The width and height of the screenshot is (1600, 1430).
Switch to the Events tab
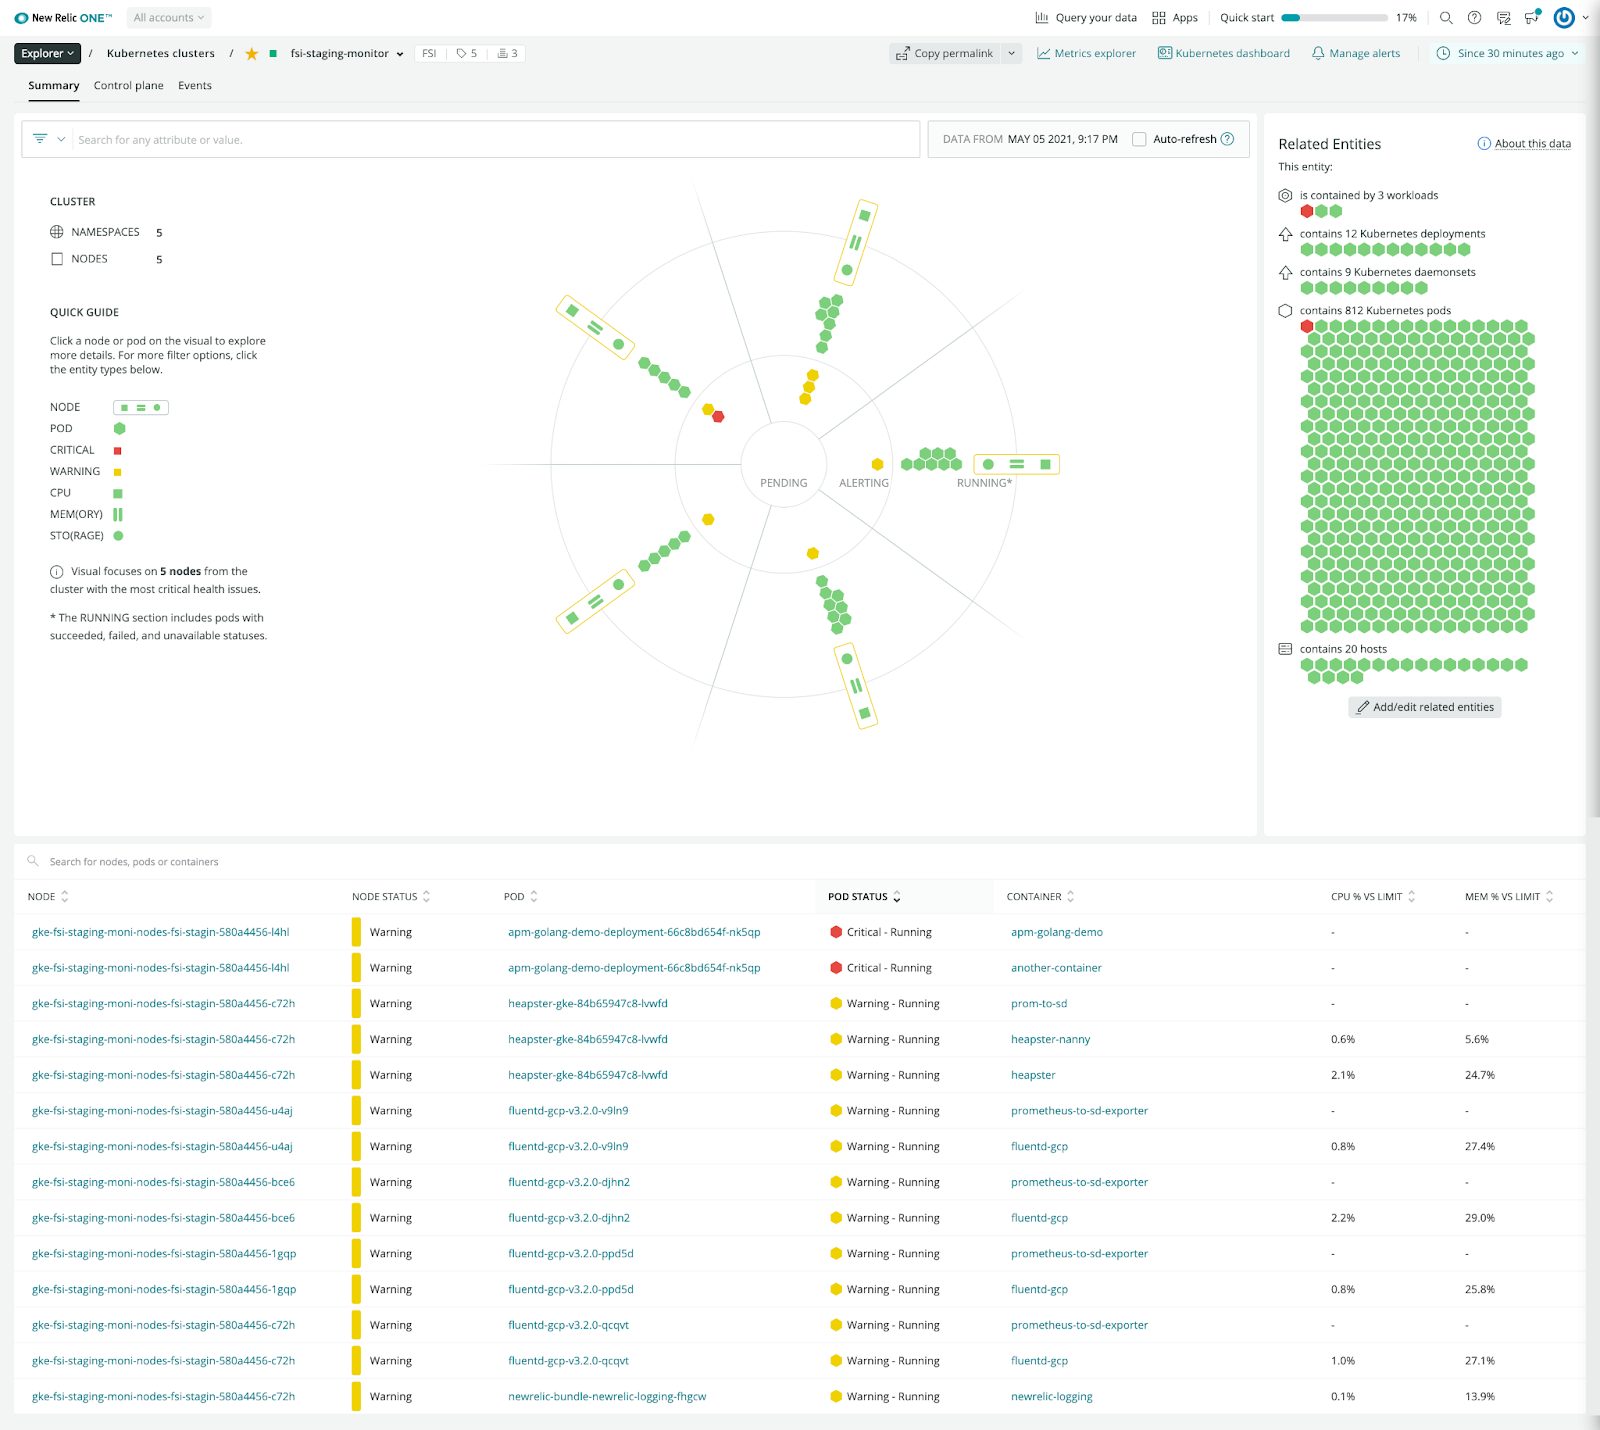194,86
